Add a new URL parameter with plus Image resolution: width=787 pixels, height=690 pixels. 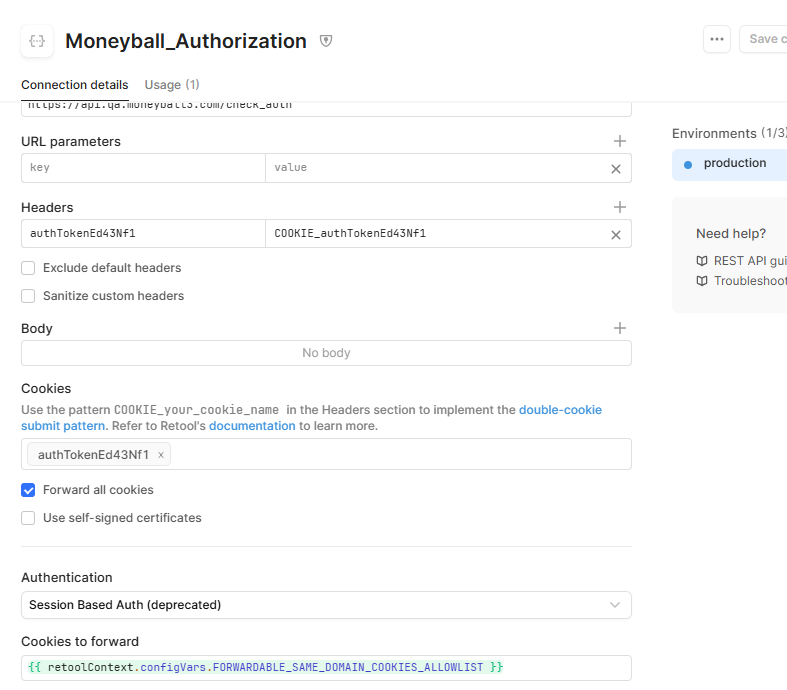tap(620, 141)
